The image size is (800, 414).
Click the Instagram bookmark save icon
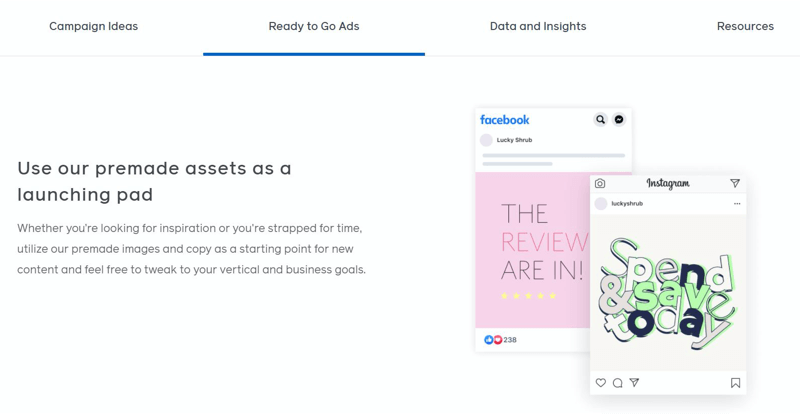735,383
